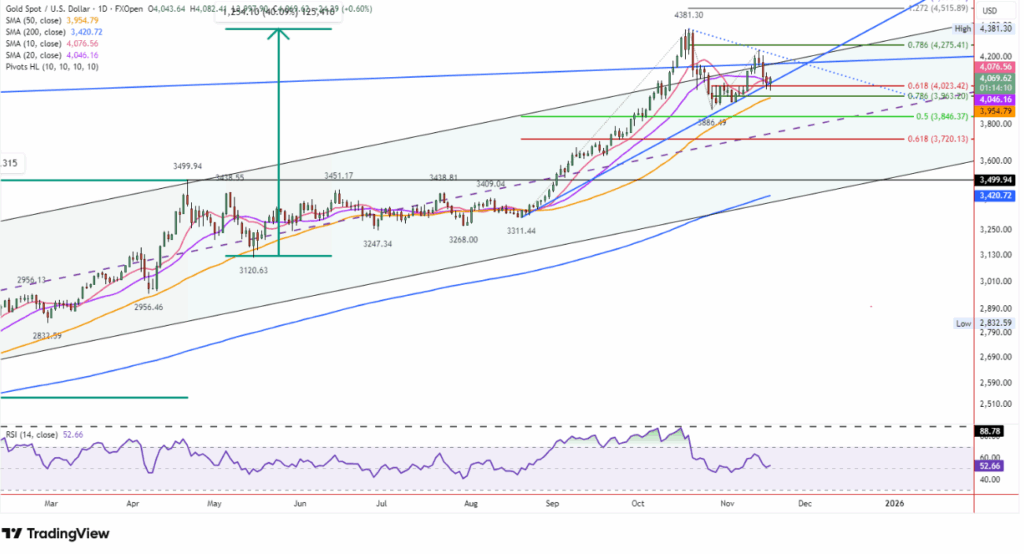Open the USD currency selector
The width and height of the screenshot is (1024, 554).
pos(992,11)
